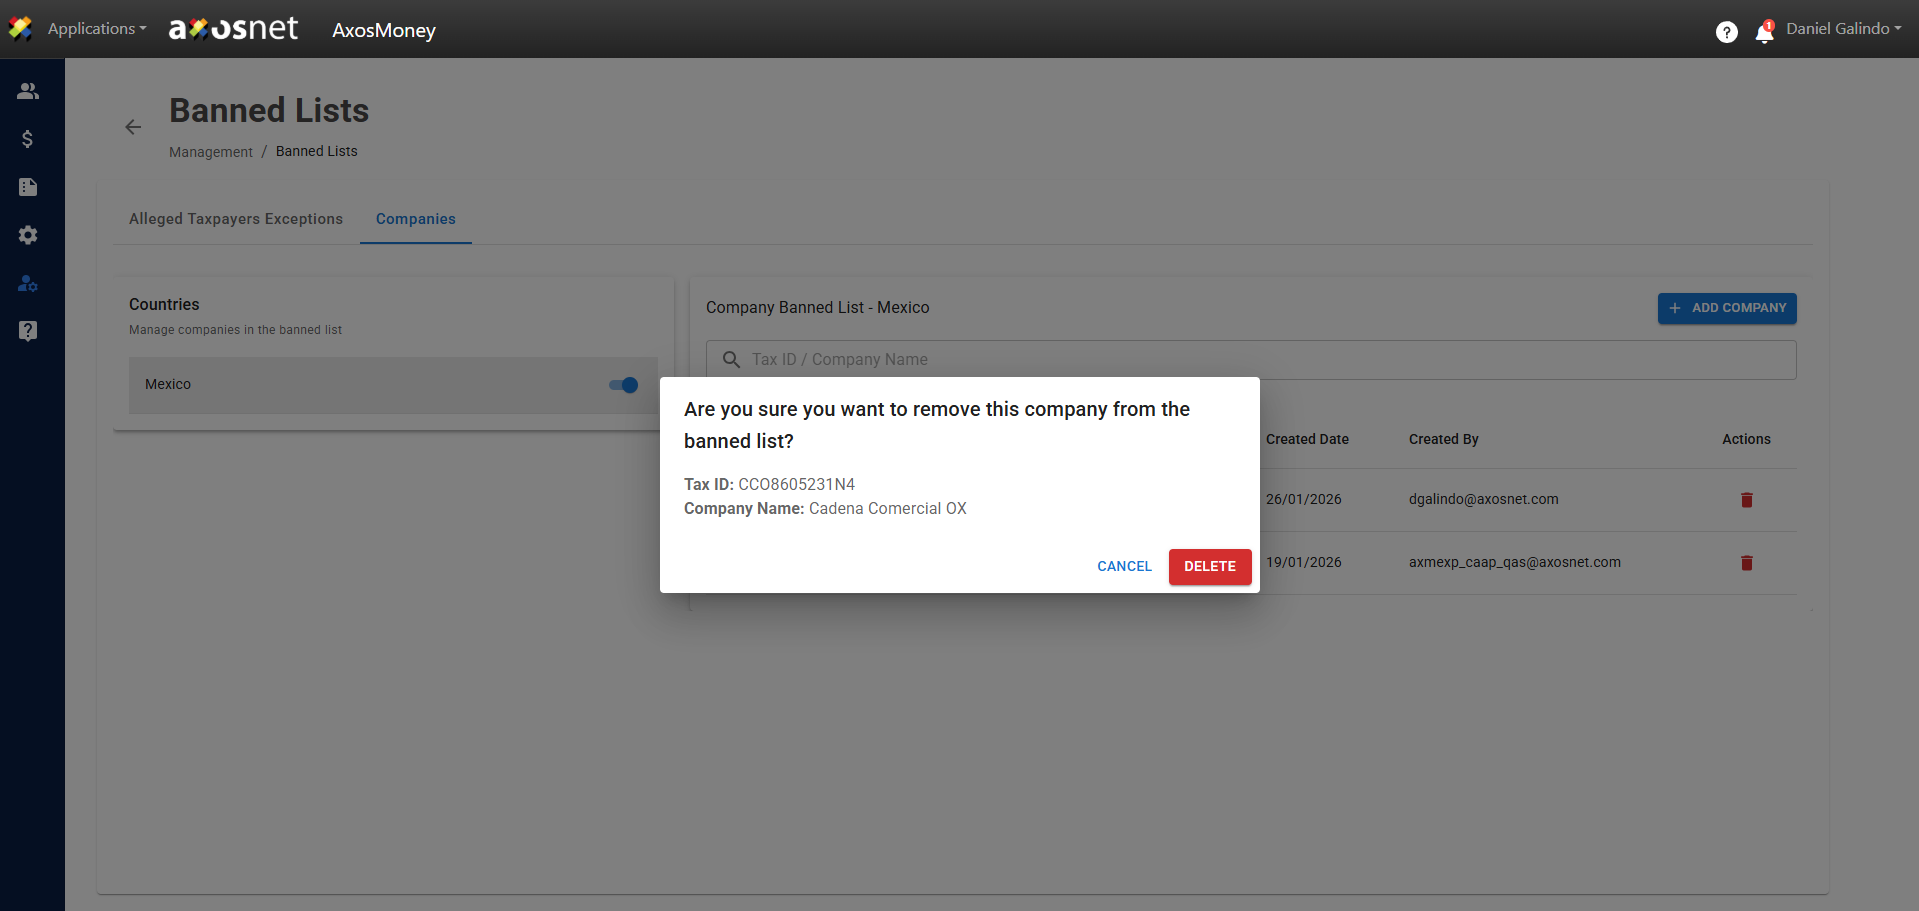Screen dimensions: 1919x911
Task: Switch to Alleged Taxpayers Exceptions tab
Action: [236, 219]
